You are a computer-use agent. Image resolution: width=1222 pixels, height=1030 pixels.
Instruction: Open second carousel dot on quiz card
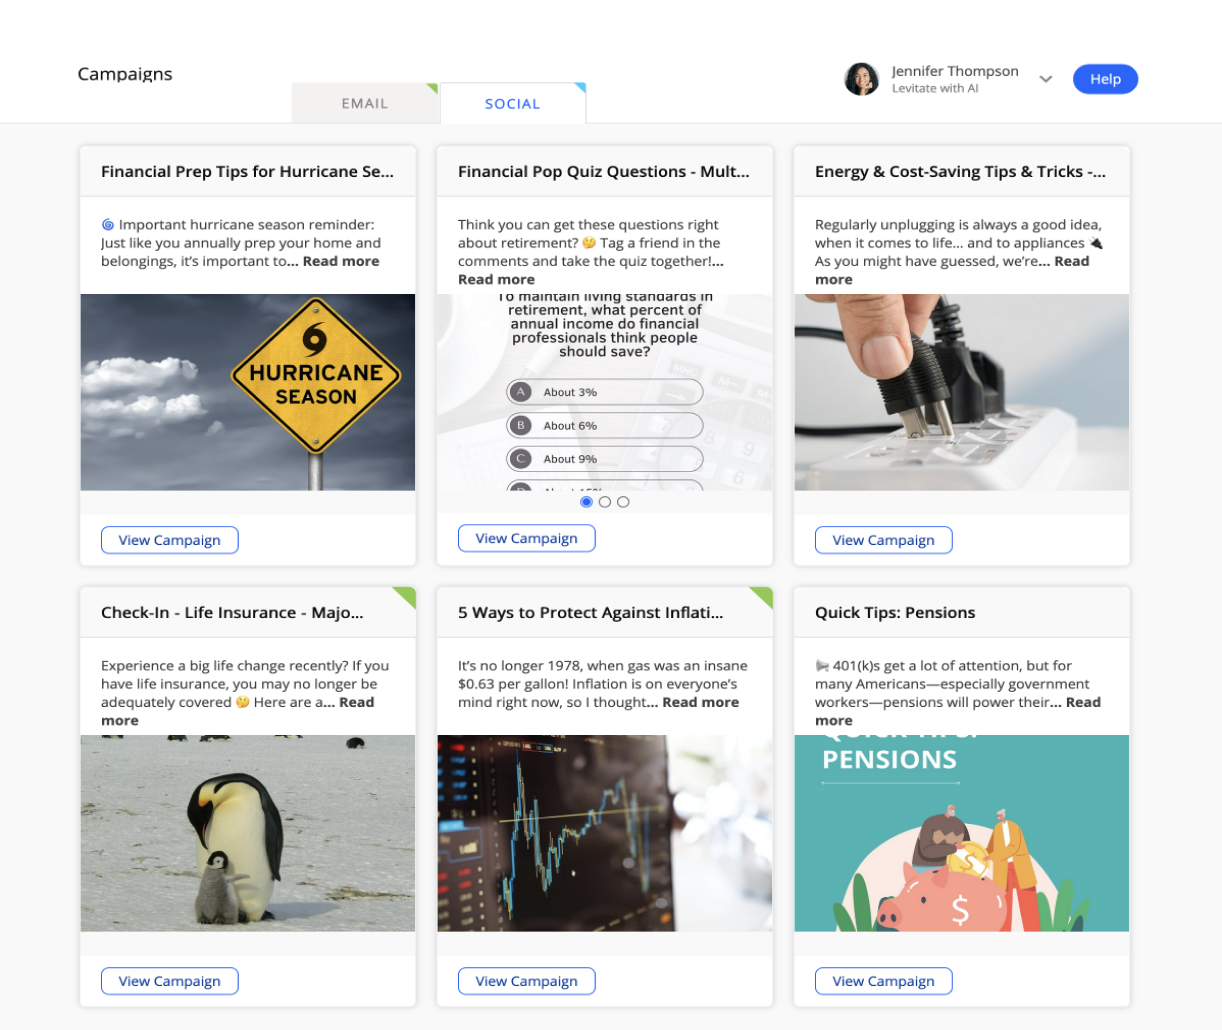pos(604,501)
